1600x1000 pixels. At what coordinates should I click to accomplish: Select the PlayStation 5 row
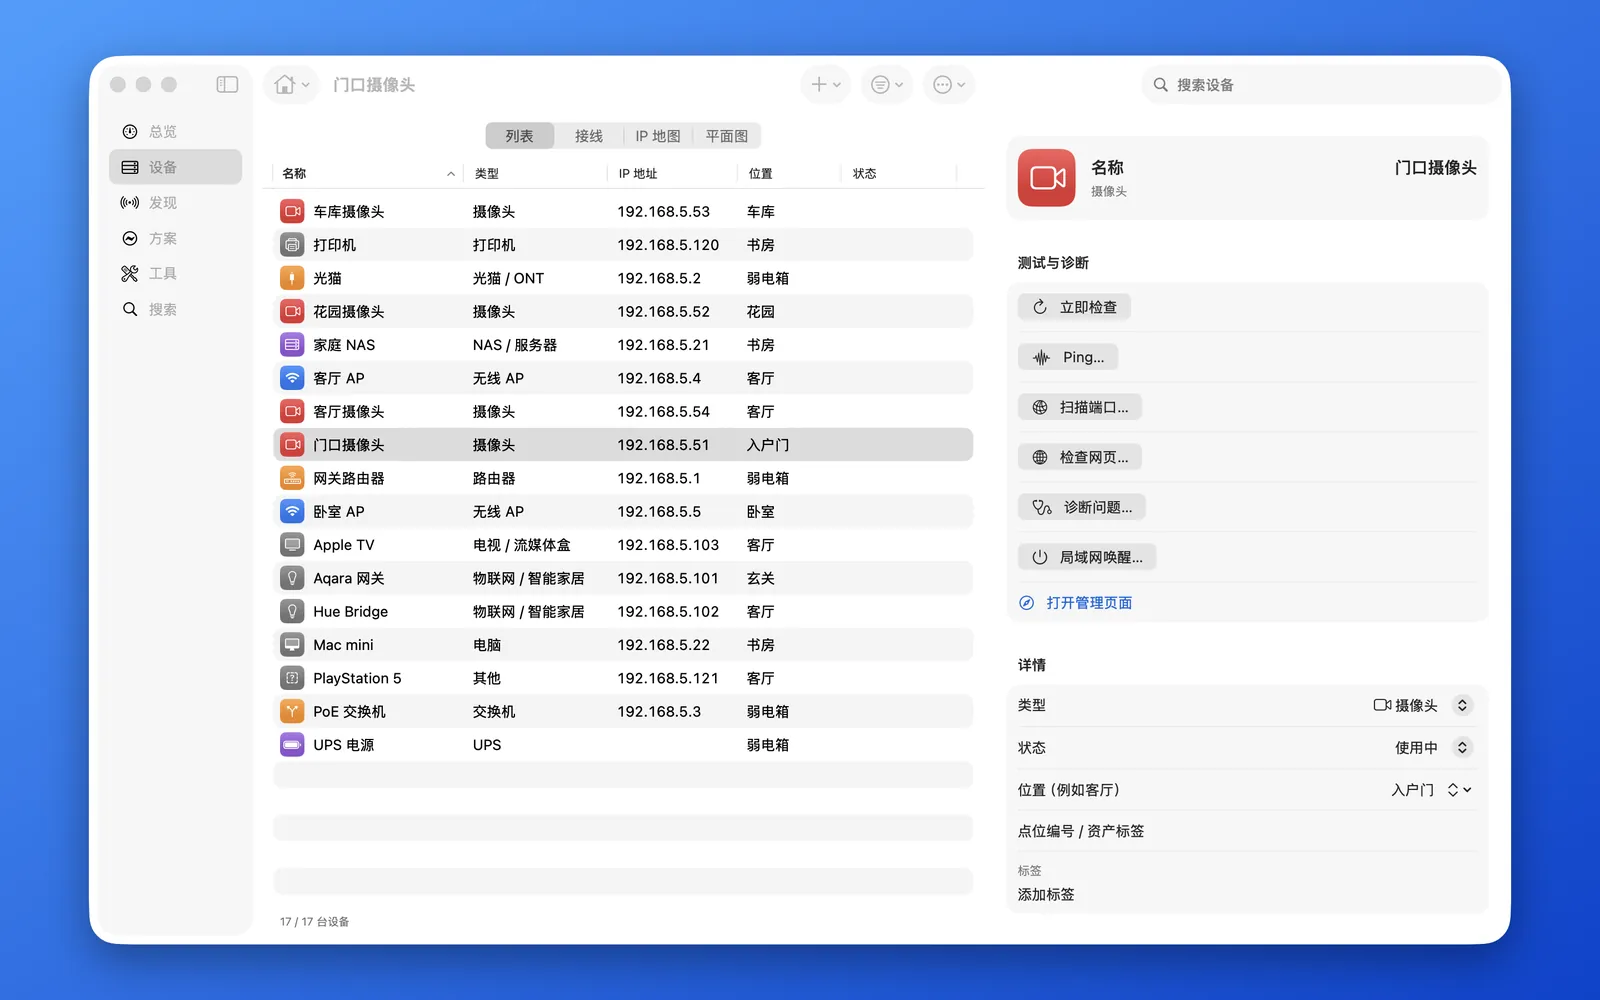623,678
